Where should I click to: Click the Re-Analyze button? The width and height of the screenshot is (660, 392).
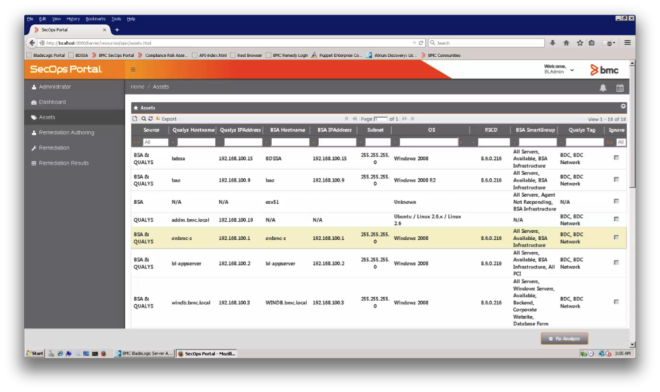click(x=564, y=339)
